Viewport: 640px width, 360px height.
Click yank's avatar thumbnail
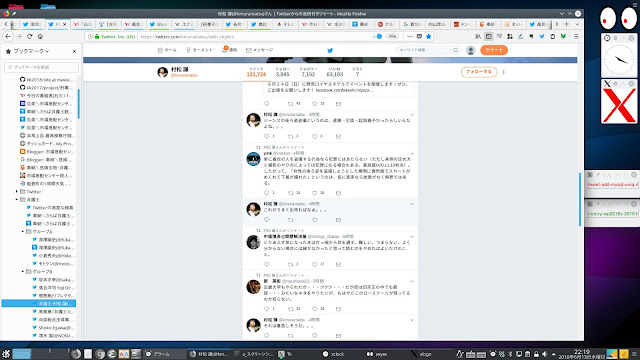click(x=253, y=159)
